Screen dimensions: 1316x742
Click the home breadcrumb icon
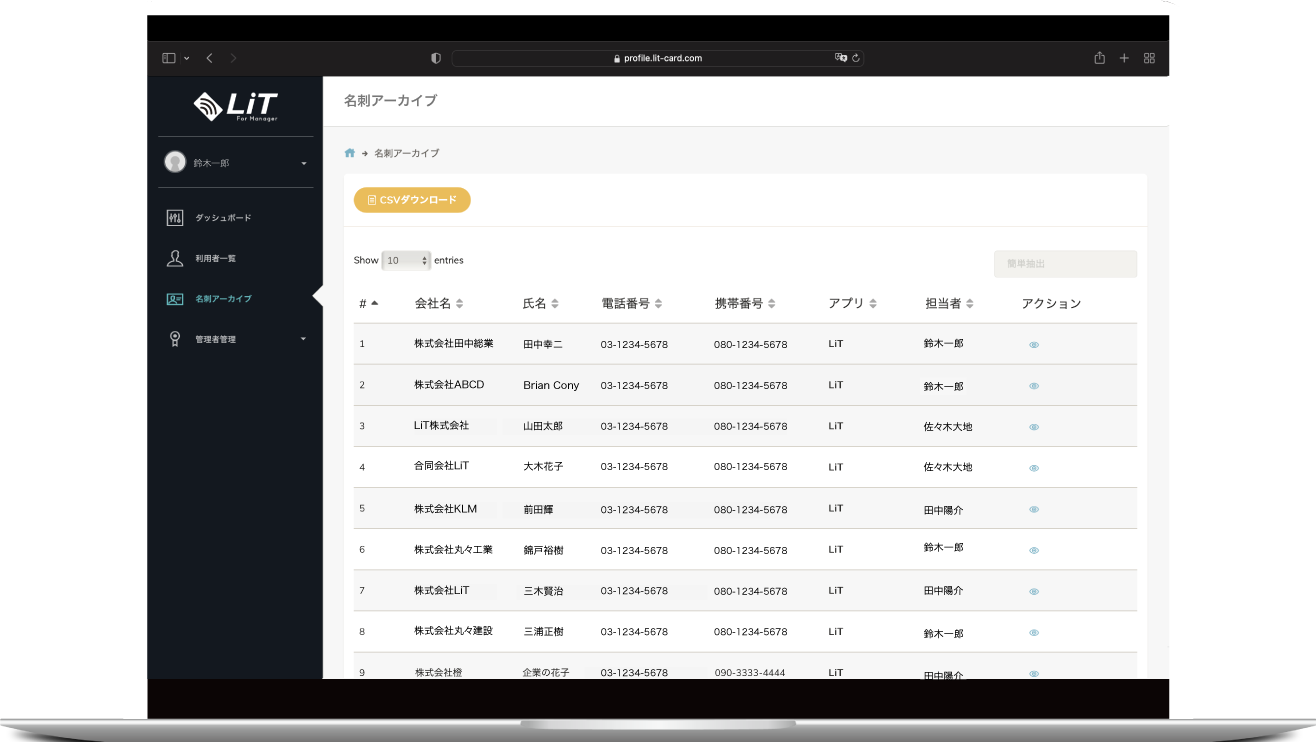[x=350, y=153]
